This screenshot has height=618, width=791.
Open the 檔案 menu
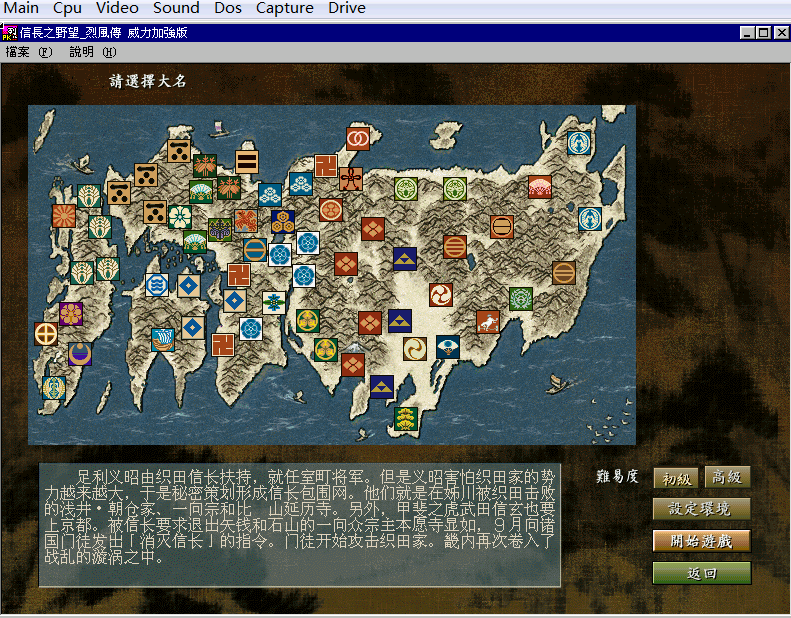28,52
